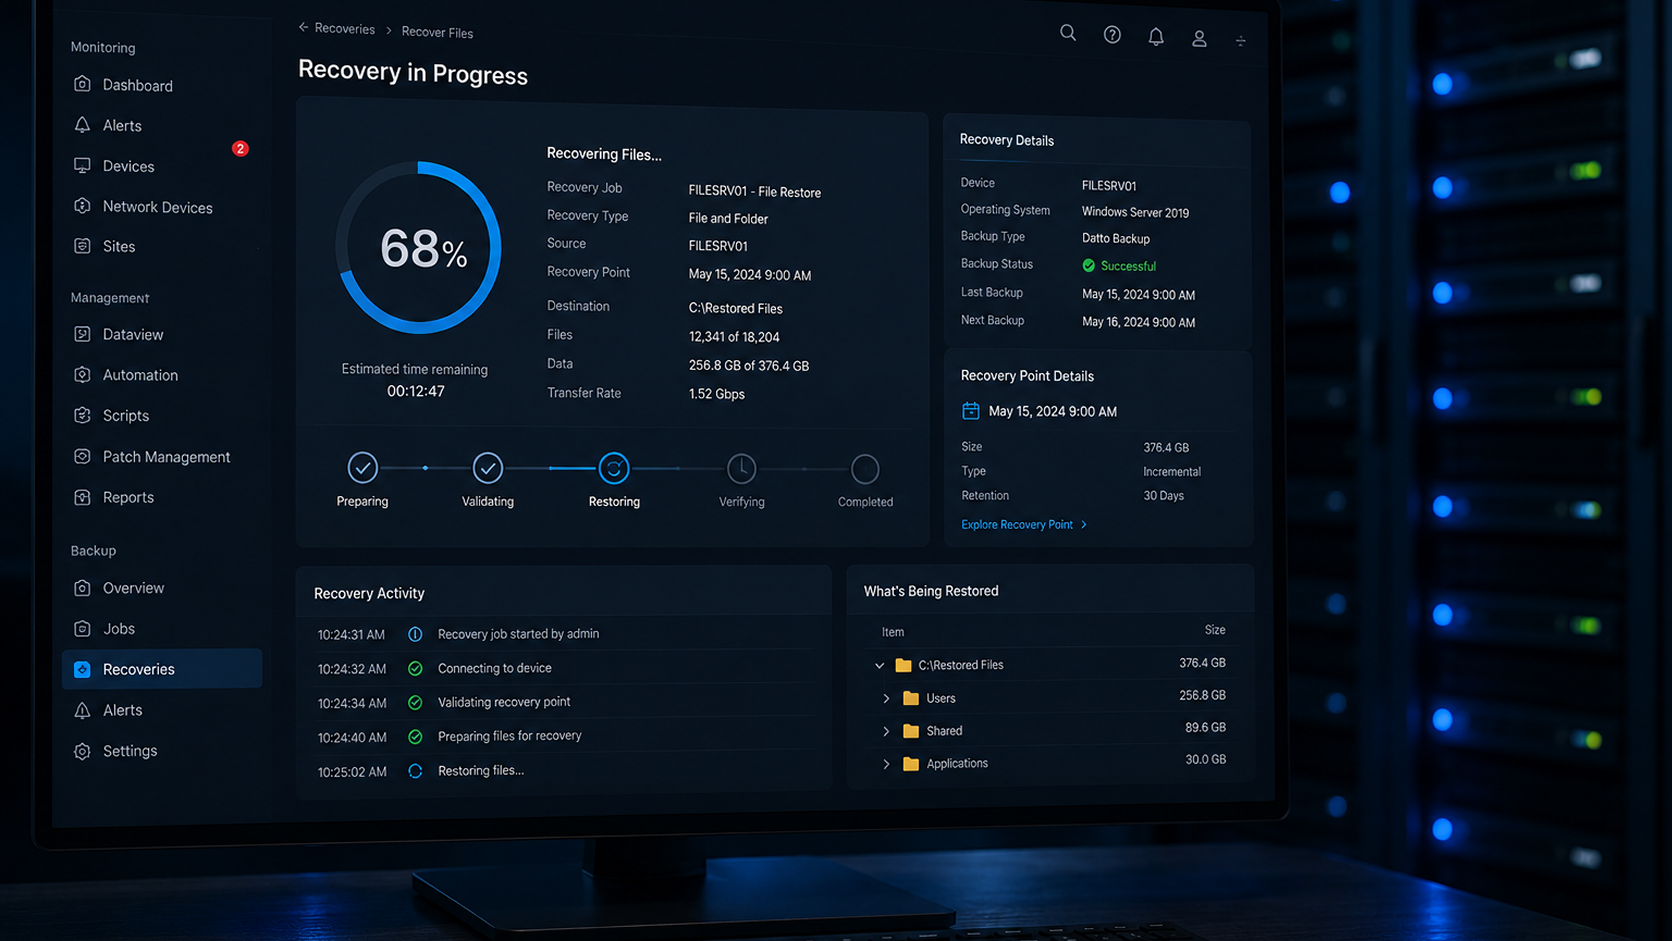Click the Shared folder icon
Viewport: 1672px width, 941px height.
click(x=911, y=731)
